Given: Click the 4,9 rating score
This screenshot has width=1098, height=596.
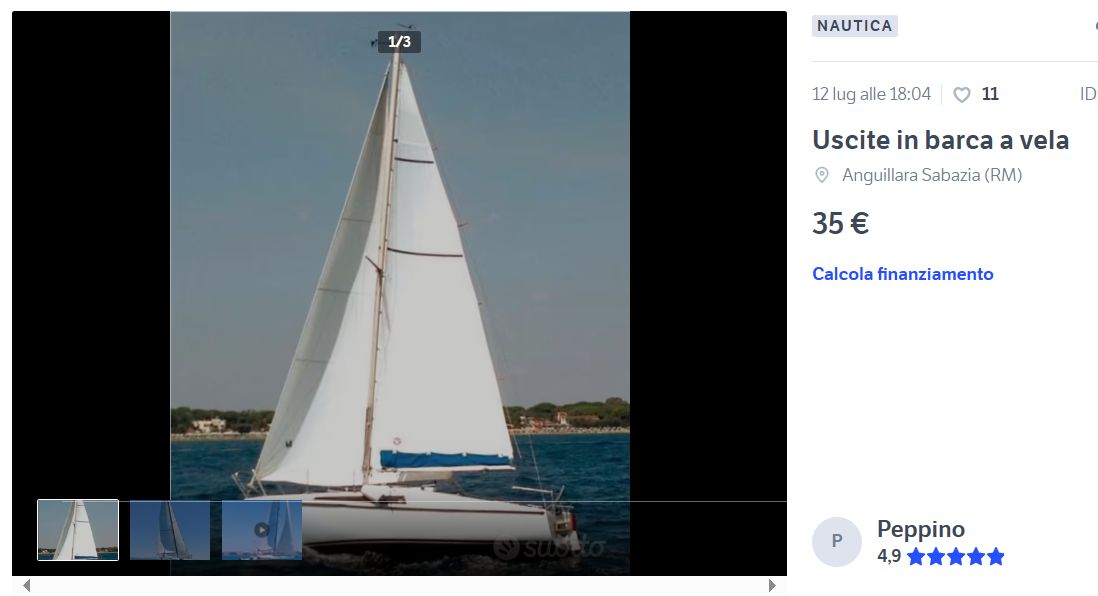Looking at the screenshot, I should coord(889,557).
